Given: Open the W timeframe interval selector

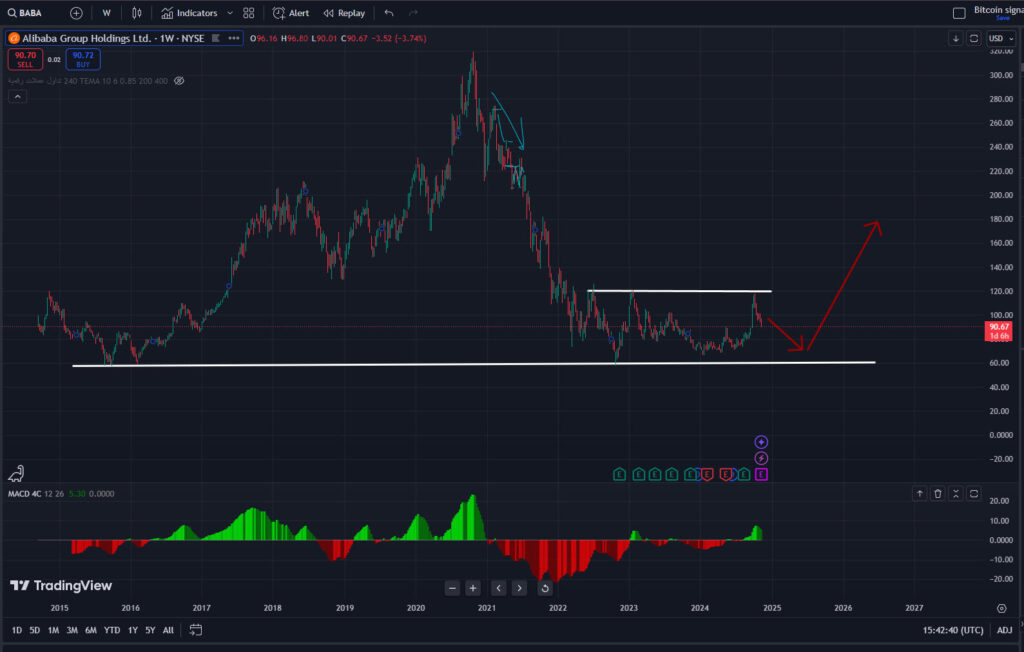Looking at the screenshot, I should pyautogui.click(x=106, y=13).
